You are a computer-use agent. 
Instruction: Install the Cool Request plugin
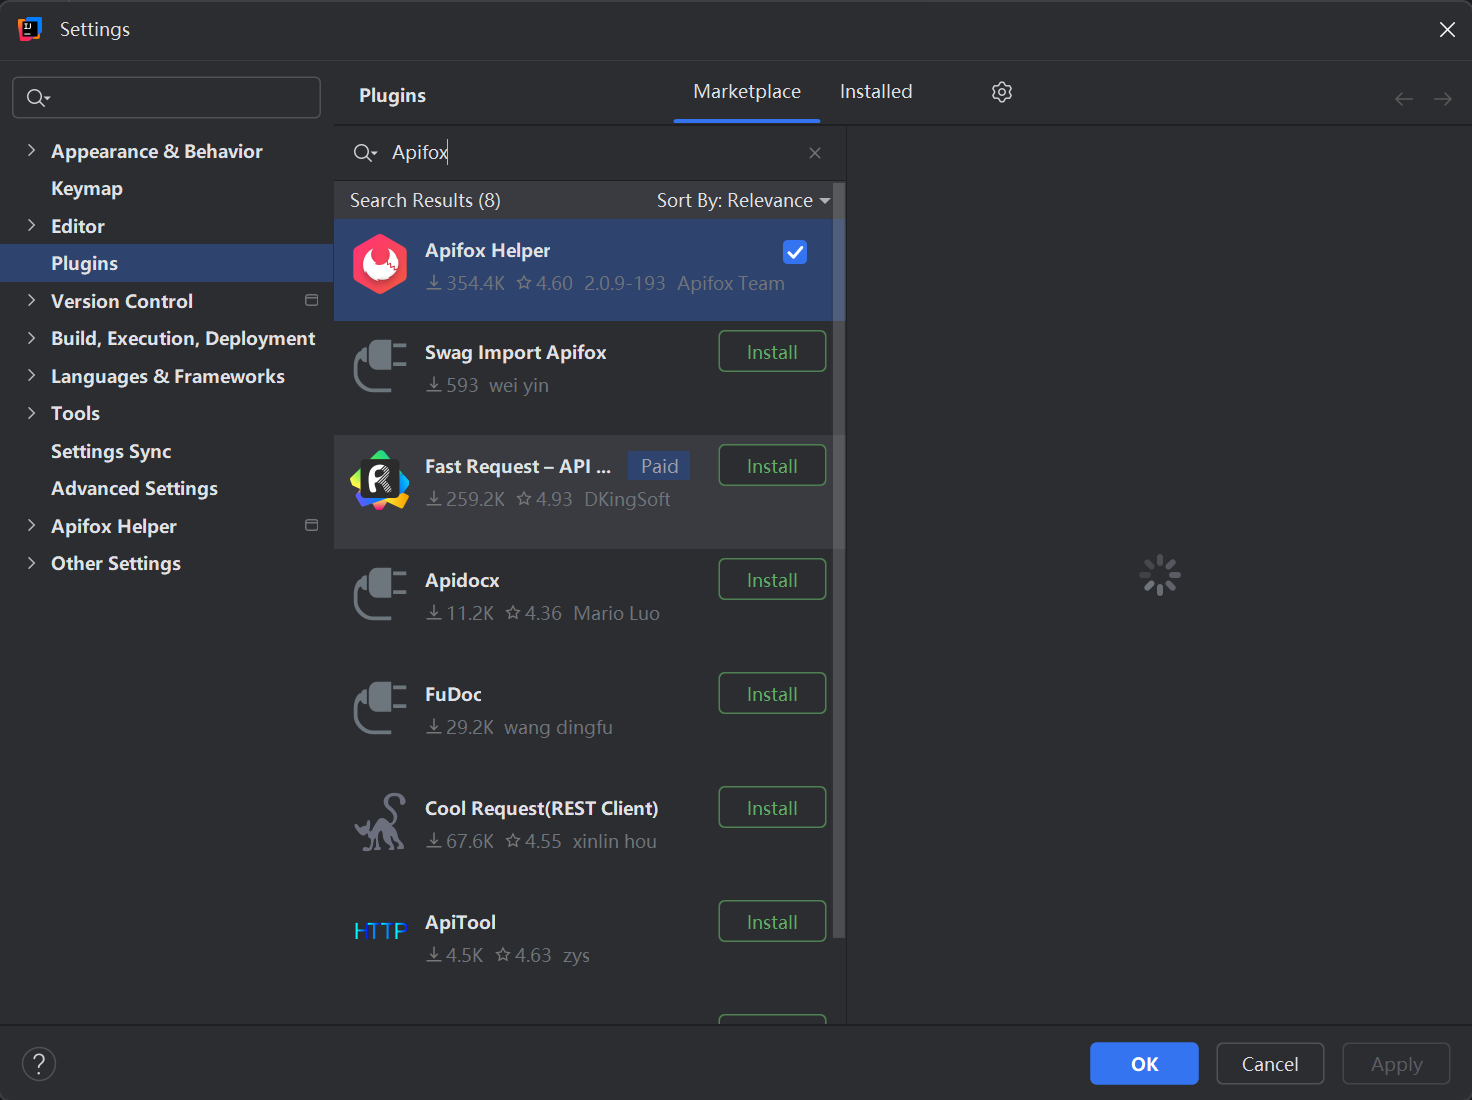click(x=772, y=807)
